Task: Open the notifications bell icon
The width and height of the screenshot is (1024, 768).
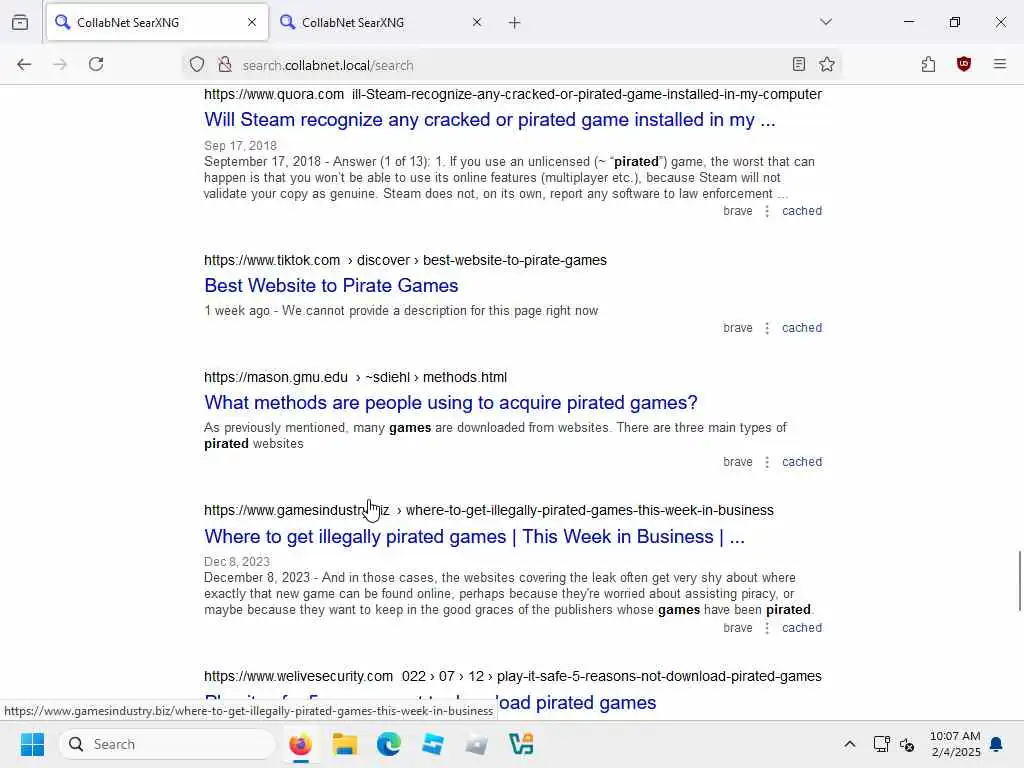Action: (x=996, y=744)
